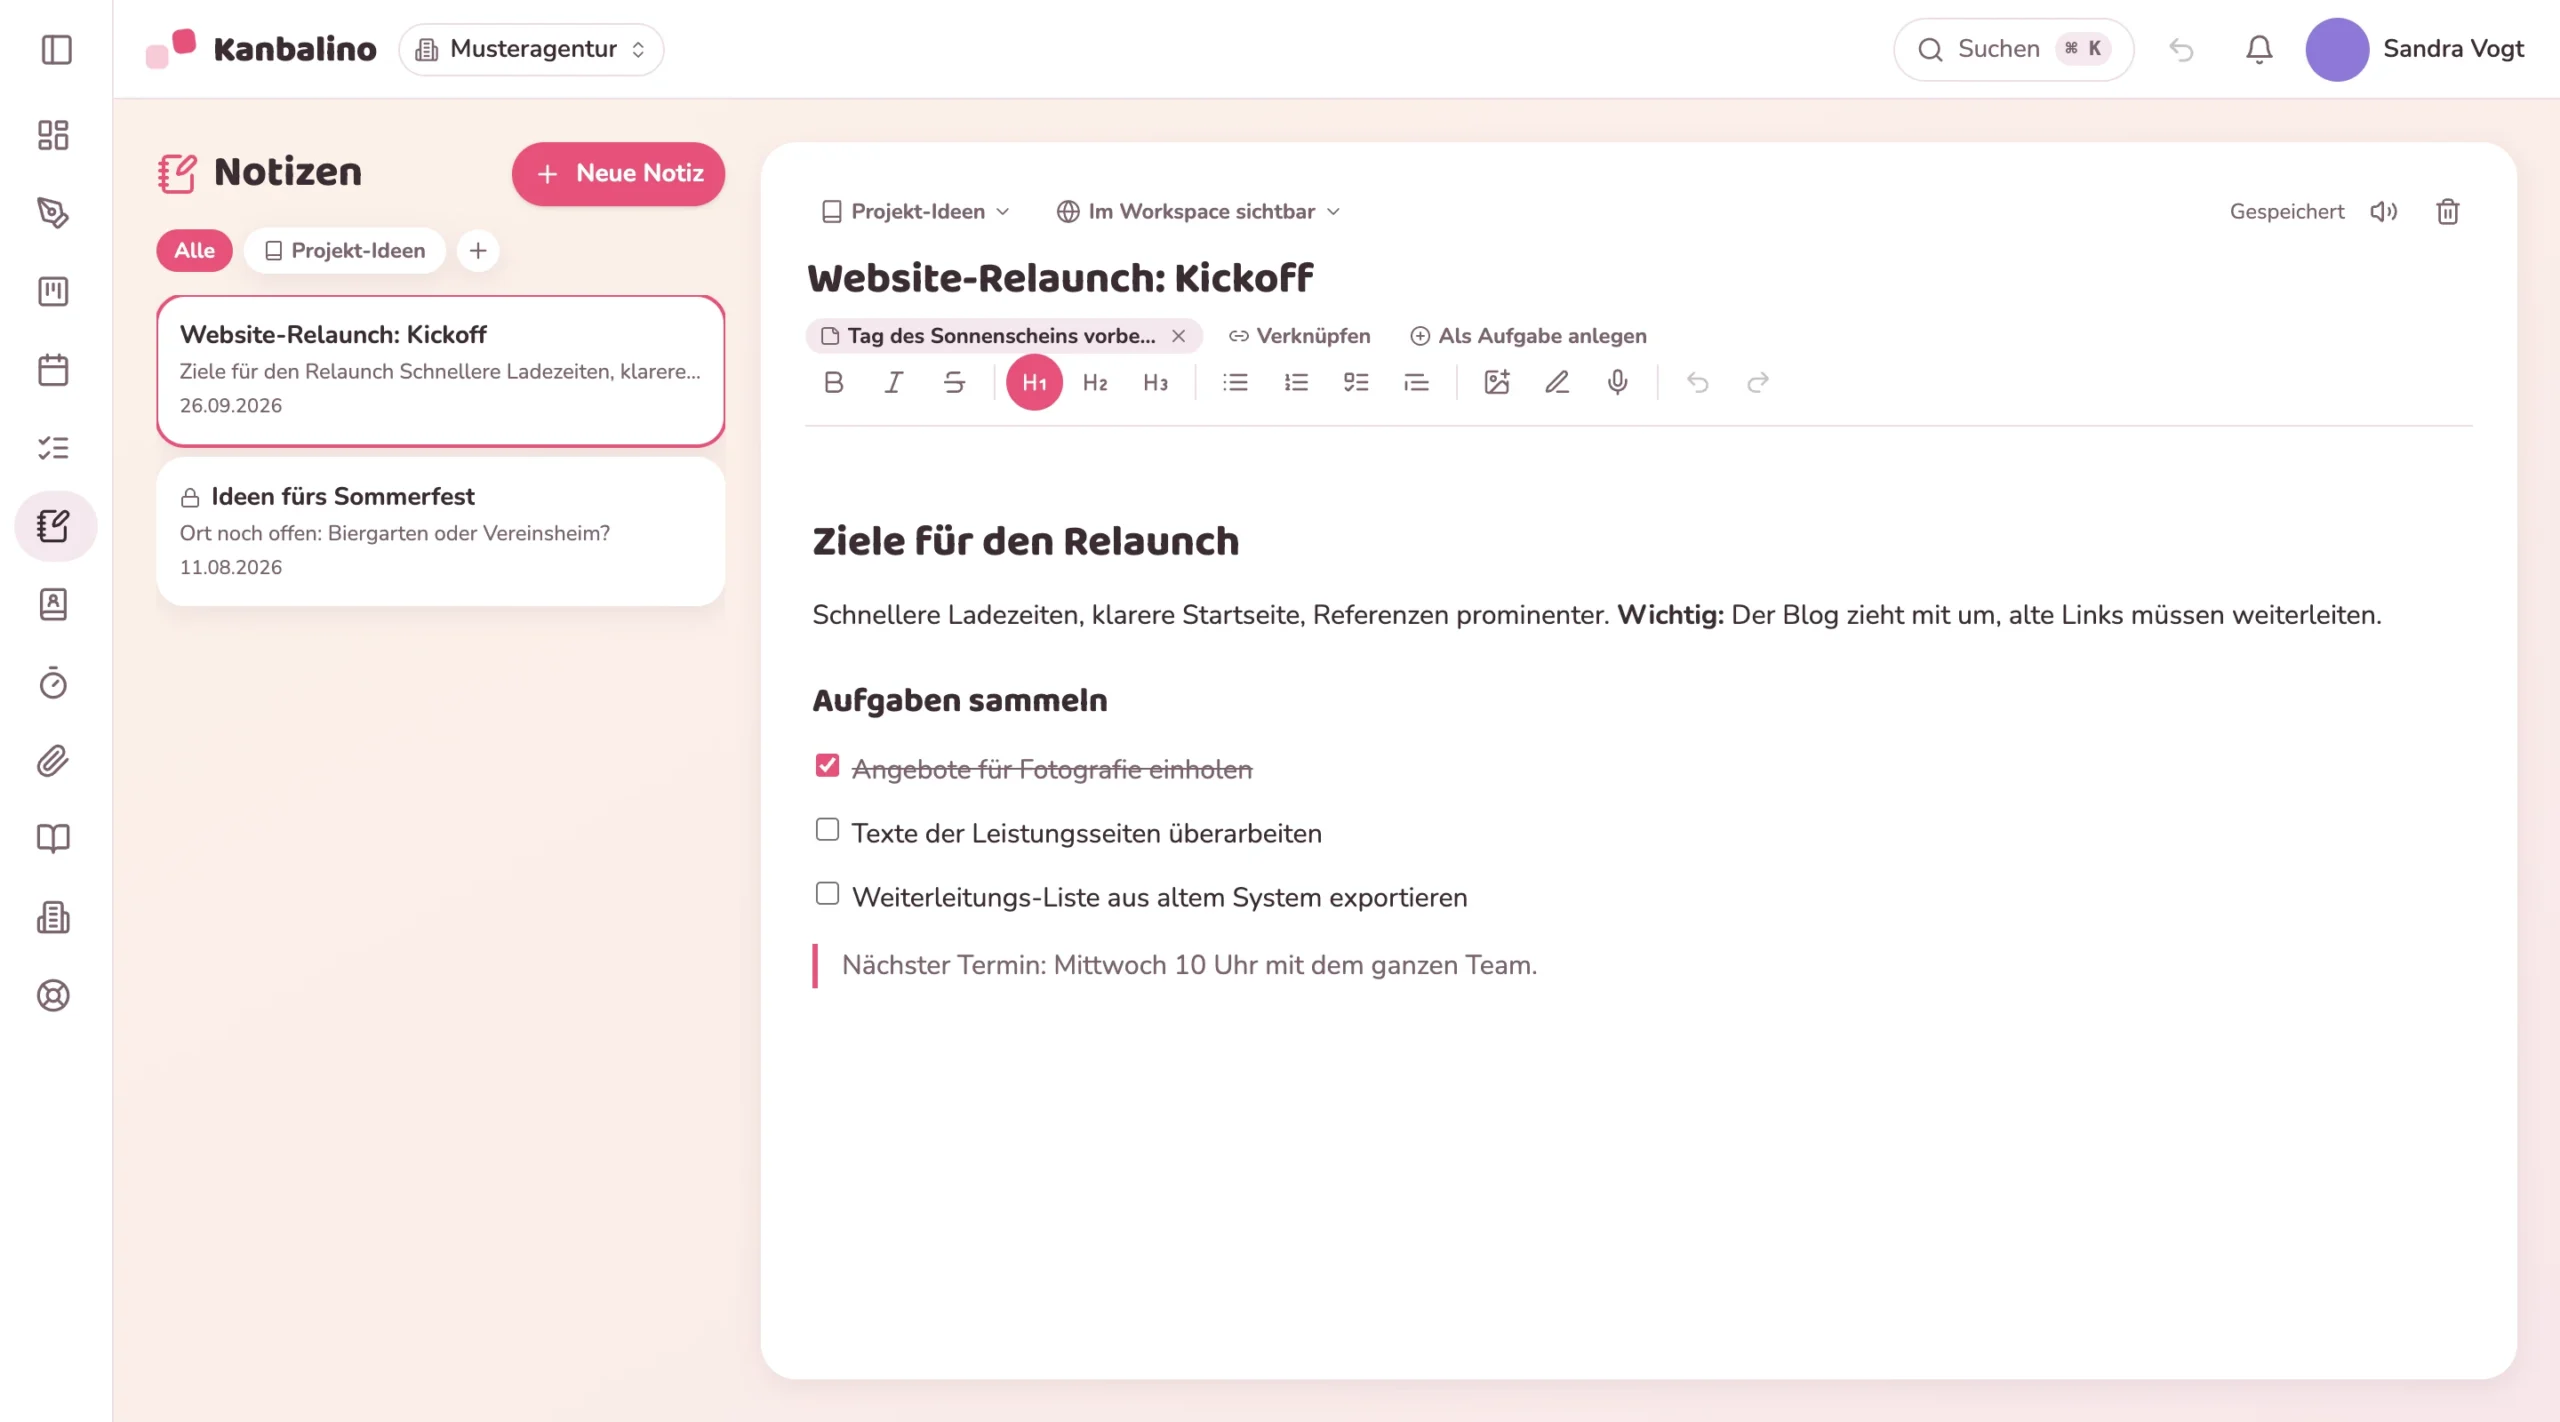Insert a bulleted list
The width and height of the screenshot is (2560, 1422).
[x=1235, y=382]
